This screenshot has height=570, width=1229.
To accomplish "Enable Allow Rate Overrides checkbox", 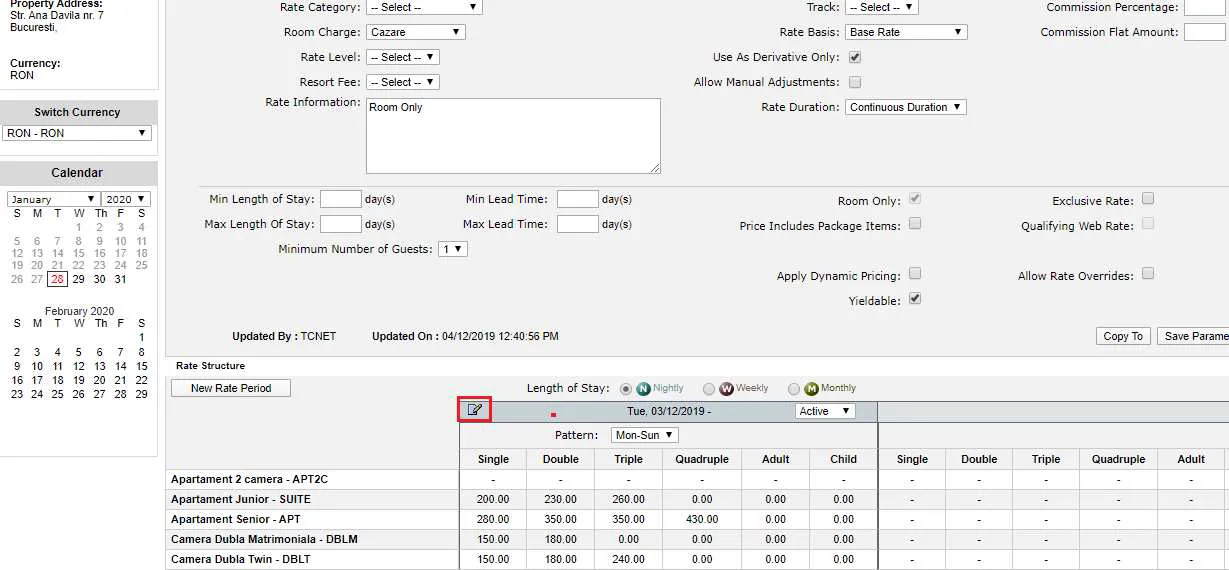I will point(1148,274).
